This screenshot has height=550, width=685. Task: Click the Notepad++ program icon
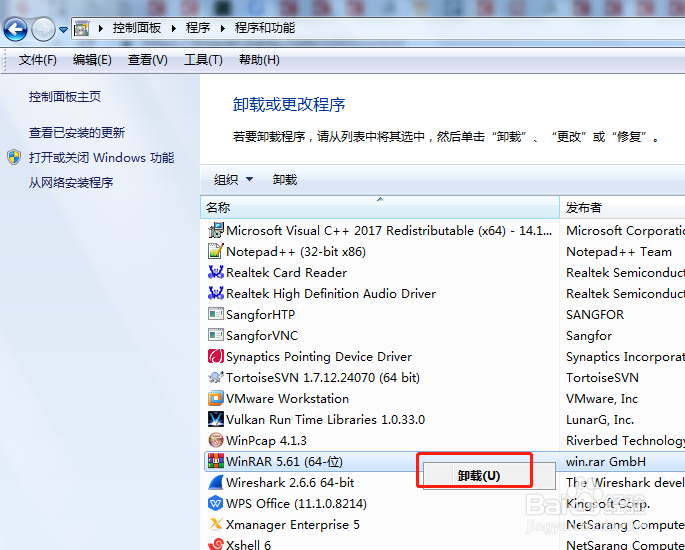[215, 251]
